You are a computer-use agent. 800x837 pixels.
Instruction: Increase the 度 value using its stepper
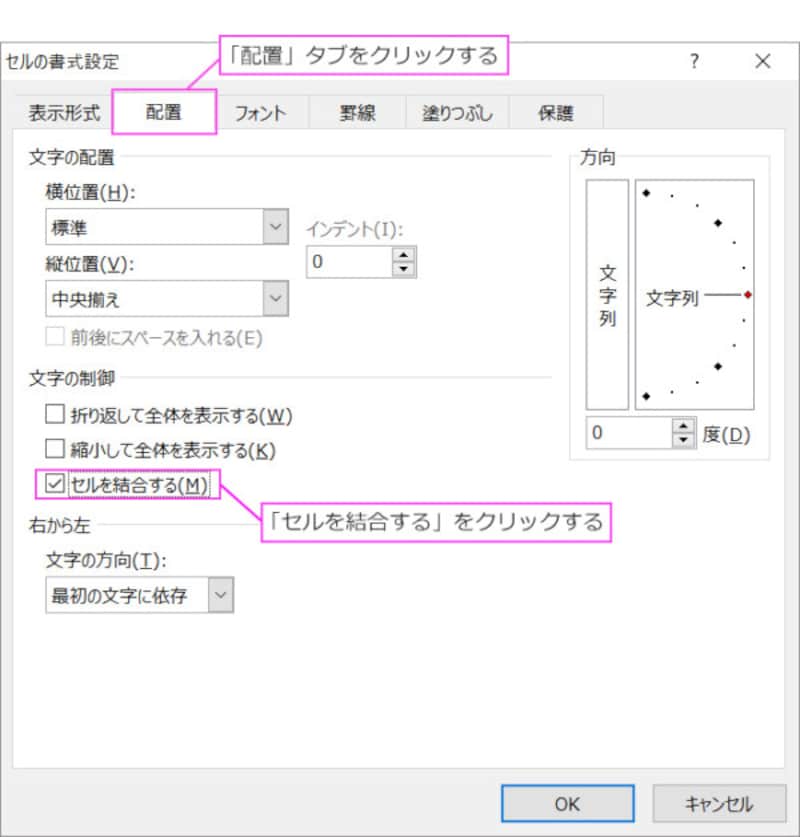coord(682,427)
